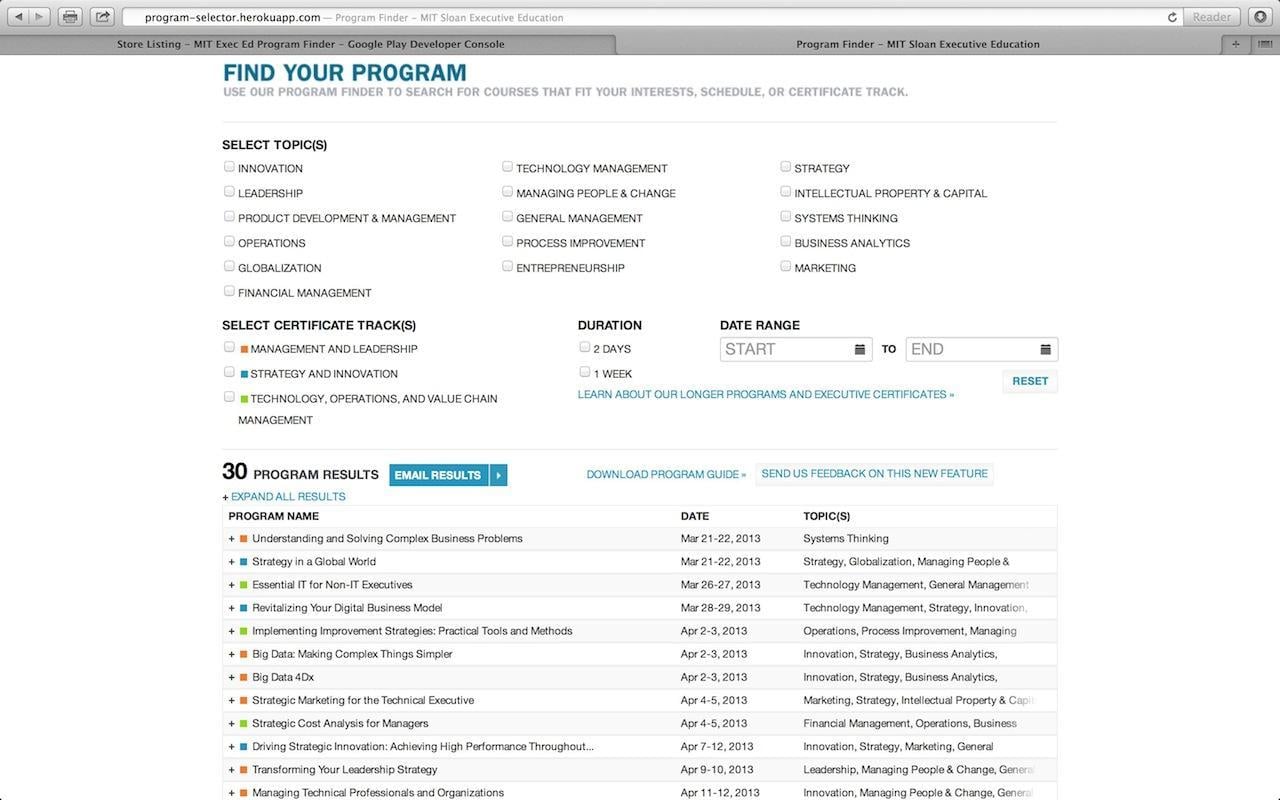1280x800 pixels.
Task: Click the green Technology, Operations track color square
Action: tap(245, 399)
